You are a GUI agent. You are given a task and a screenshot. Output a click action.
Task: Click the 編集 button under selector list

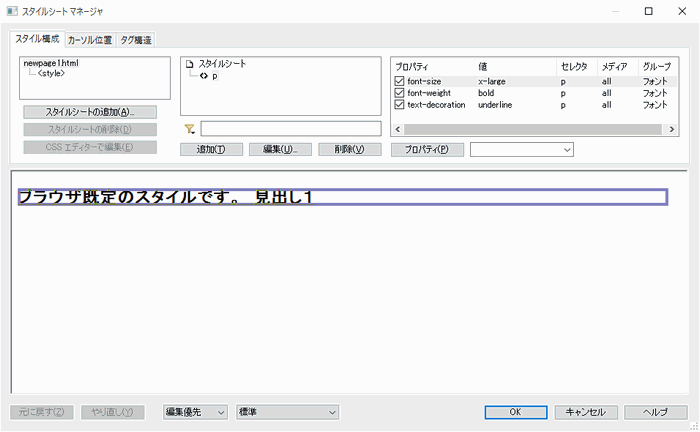tap(281, 150)
